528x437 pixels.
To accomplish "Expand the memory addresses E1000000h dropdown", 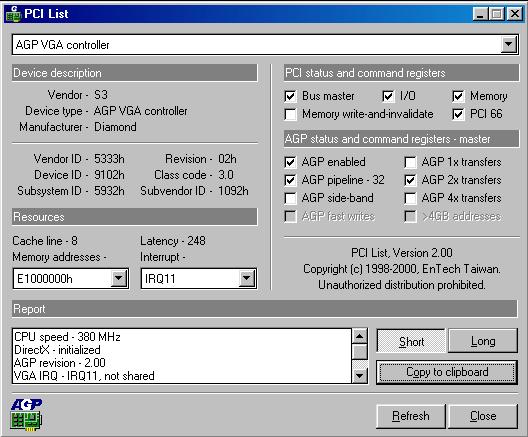I will (119, 278).
